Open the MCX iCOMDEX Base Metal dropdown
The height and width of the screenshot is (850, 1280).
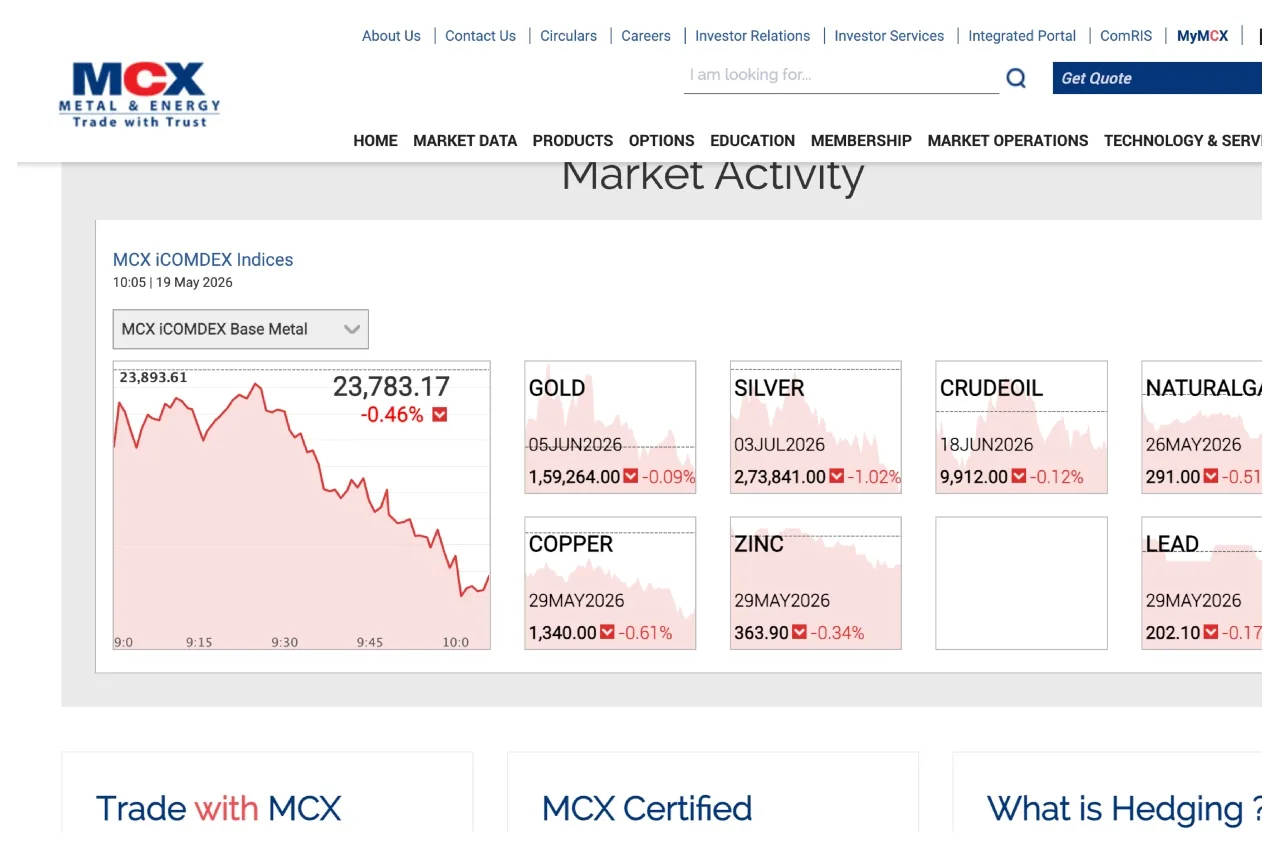click(241, 329)
